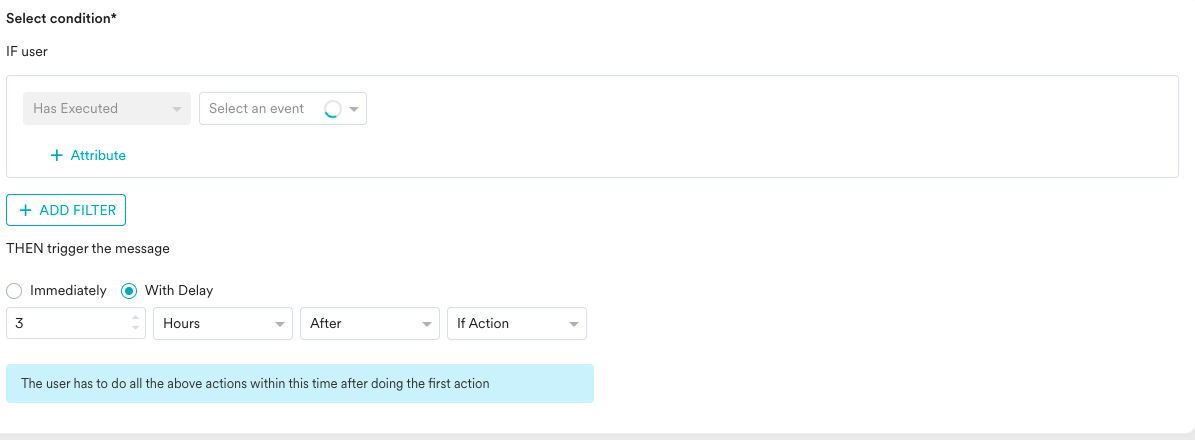Screen dimensions: 1195x440
Task: Click the Attribute link
Action: [x=98, y=156]
